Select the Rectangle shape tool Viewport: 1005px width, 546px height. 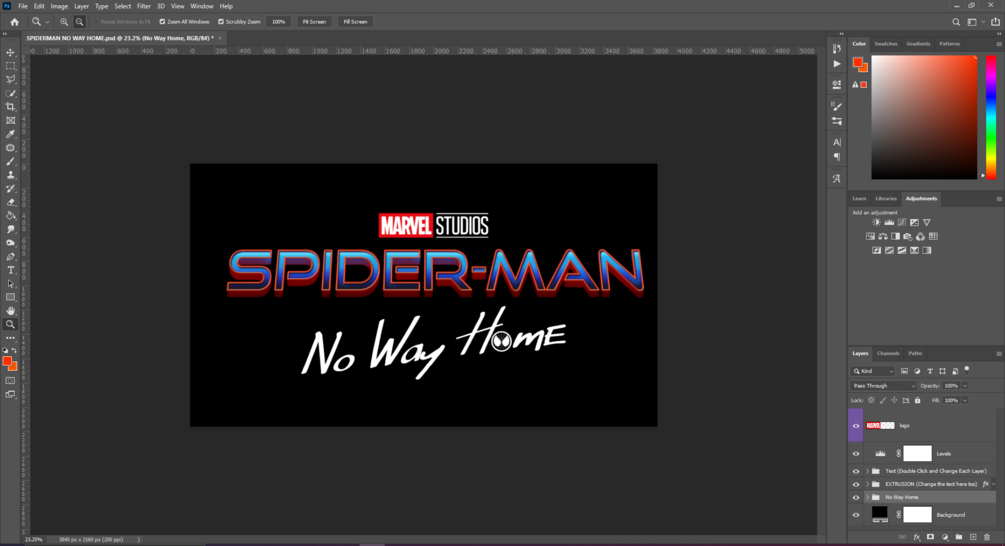[x=10, y=297]
